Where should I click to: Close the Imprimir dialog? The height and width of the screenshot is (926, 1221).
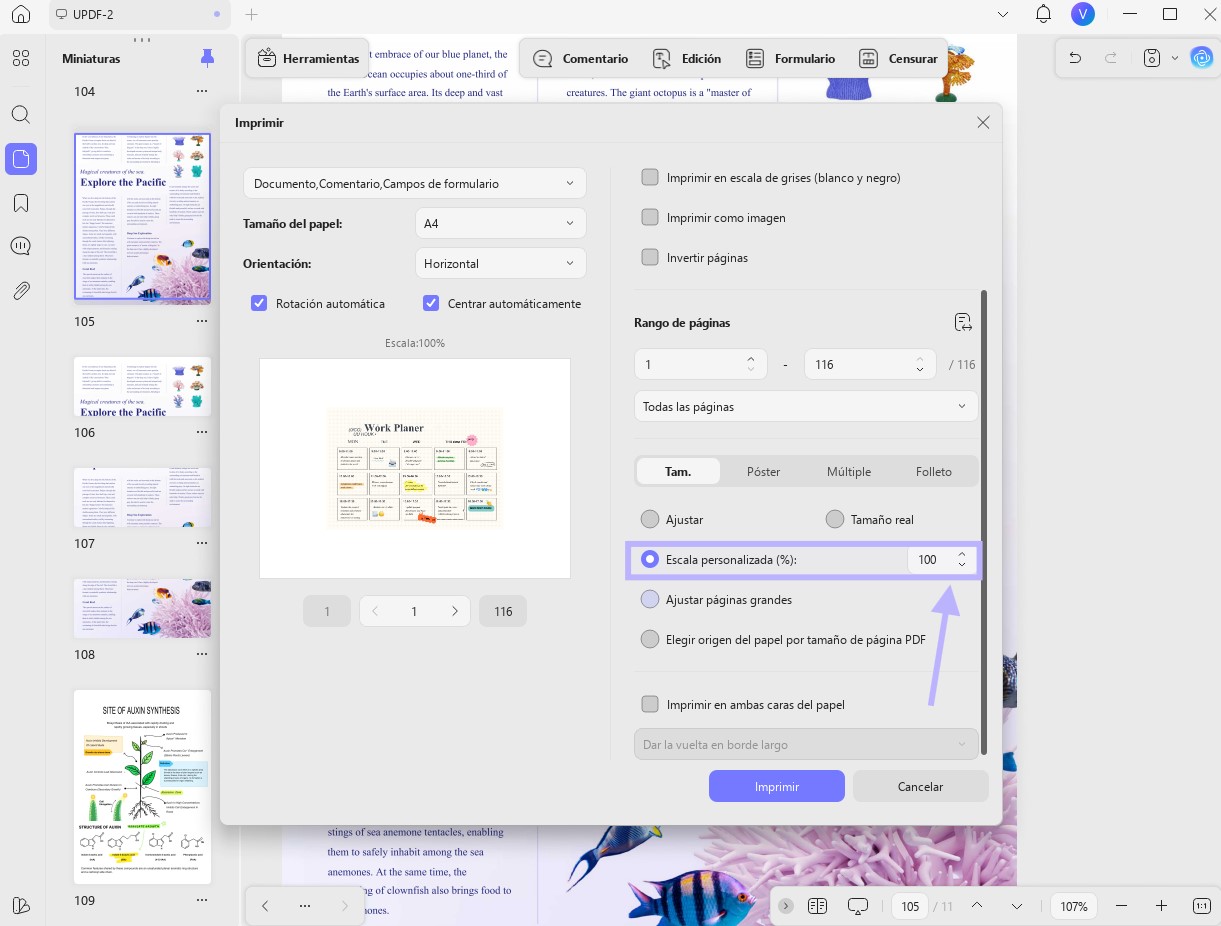983,122
